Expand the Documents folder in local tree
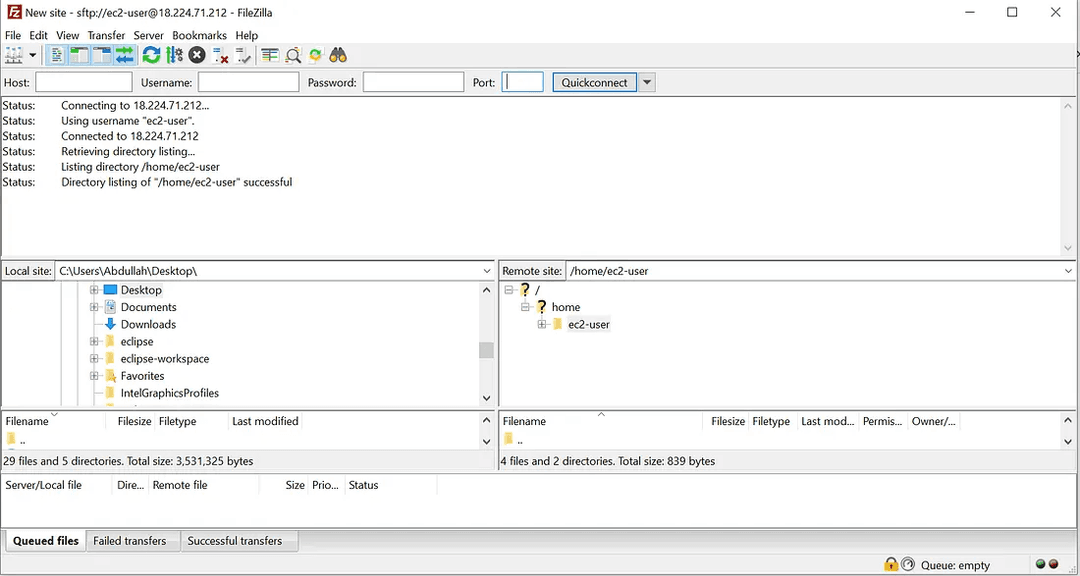This screenshot has width=1080, height=576. (x=94, y=307)
